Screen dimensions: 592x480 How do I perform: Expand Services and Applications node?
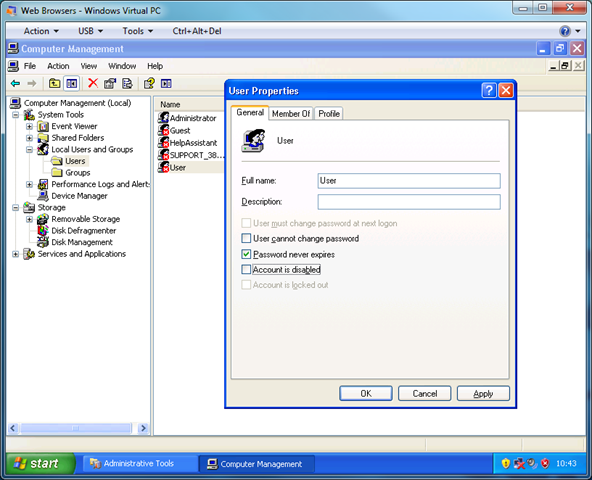pos(15,254)
